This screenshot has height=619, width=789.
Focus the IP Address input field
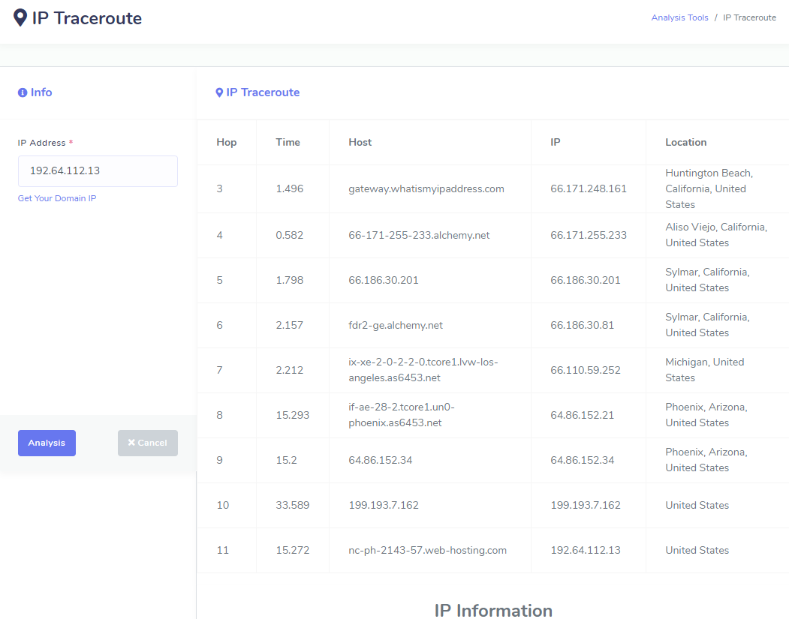98,171
